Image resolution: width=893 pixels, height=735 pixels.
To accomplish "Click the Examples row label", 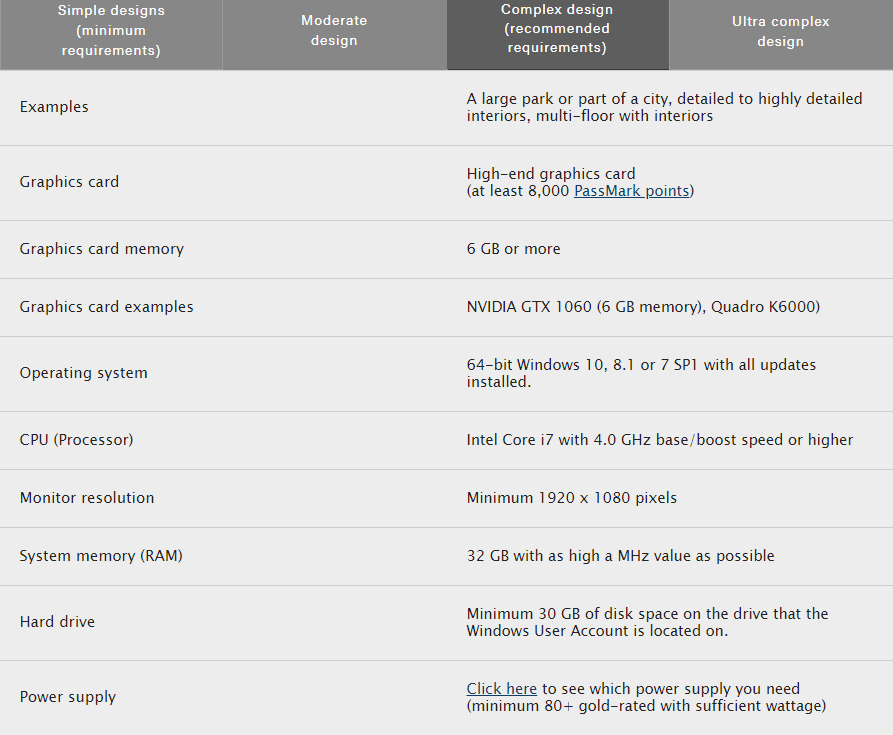I will coord(54,107).
